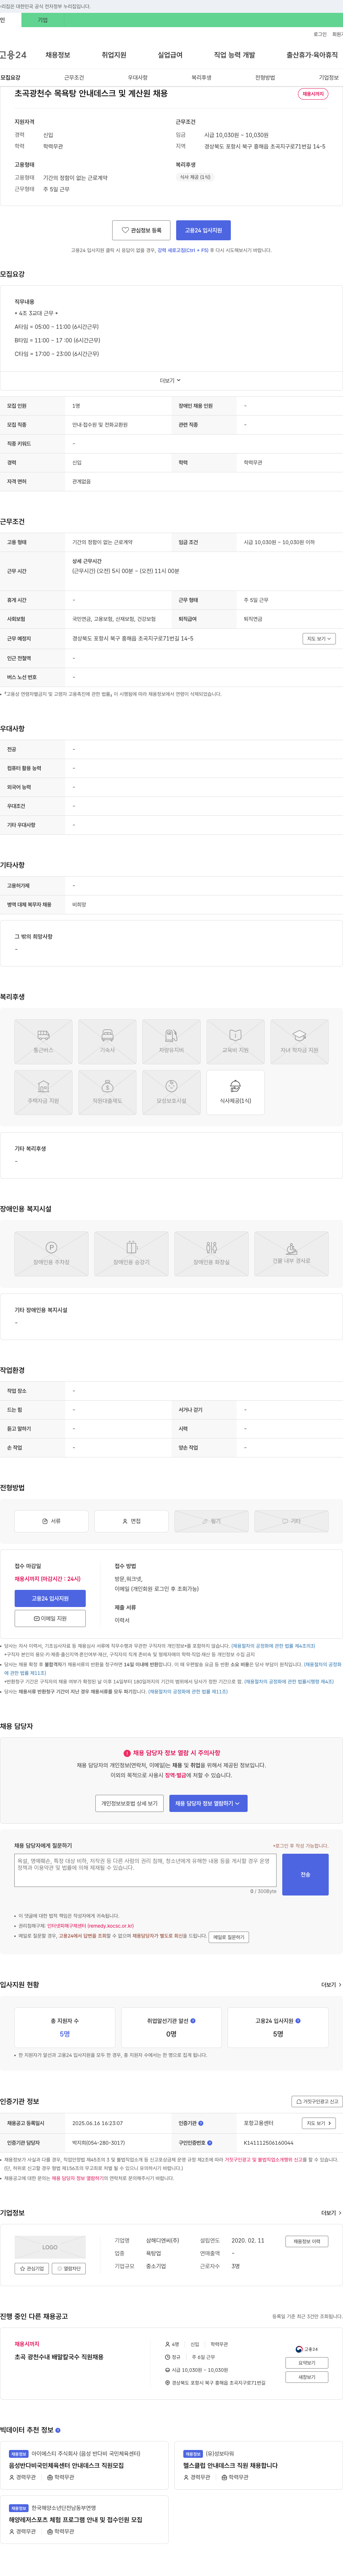Screen dimensions: 343x2576
Task: Click the 메일로 질문하기 button
Action: point(229,1937)
